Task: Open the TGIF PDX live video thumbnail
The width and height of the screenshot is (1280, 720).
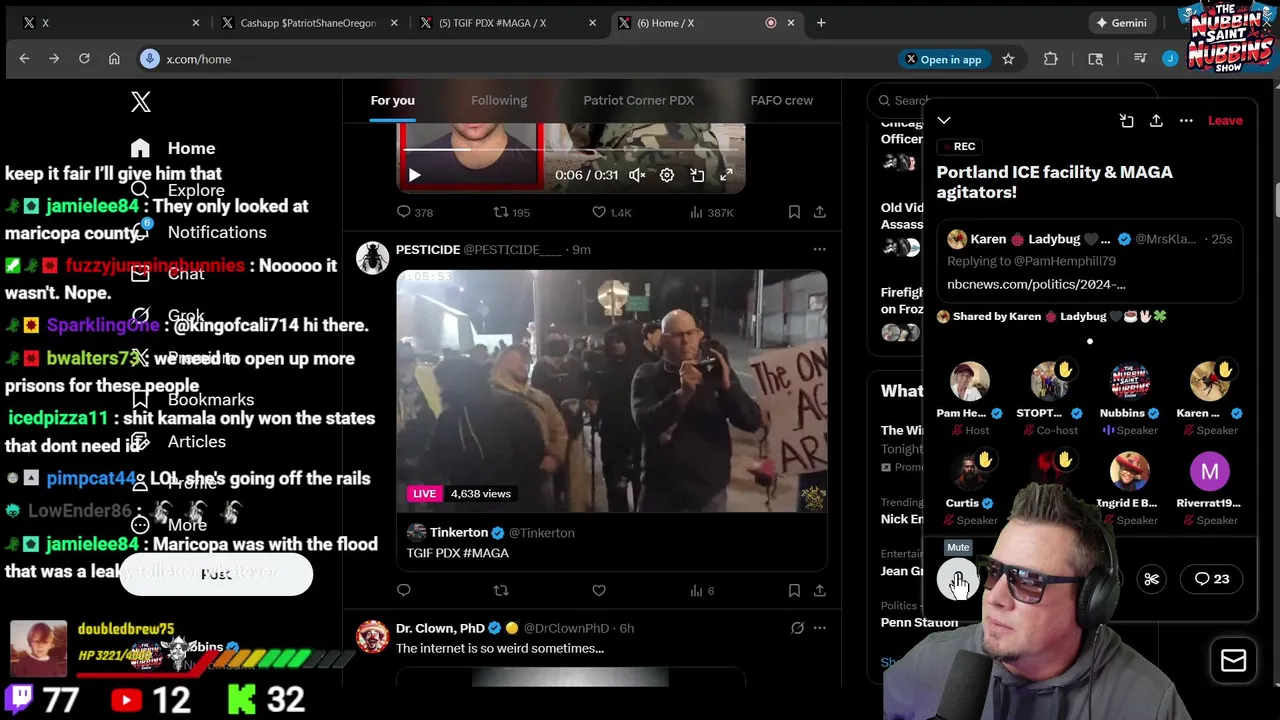Action: [x=611, y=391]
